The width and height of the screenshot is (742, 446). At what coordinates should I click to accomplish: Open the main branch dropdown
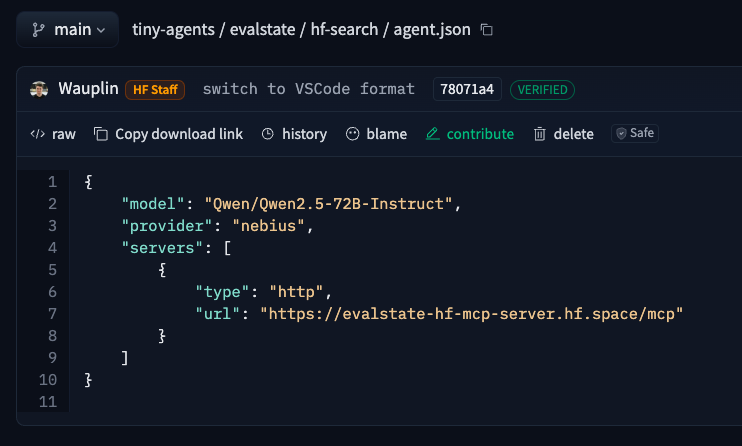pos(67,30)
